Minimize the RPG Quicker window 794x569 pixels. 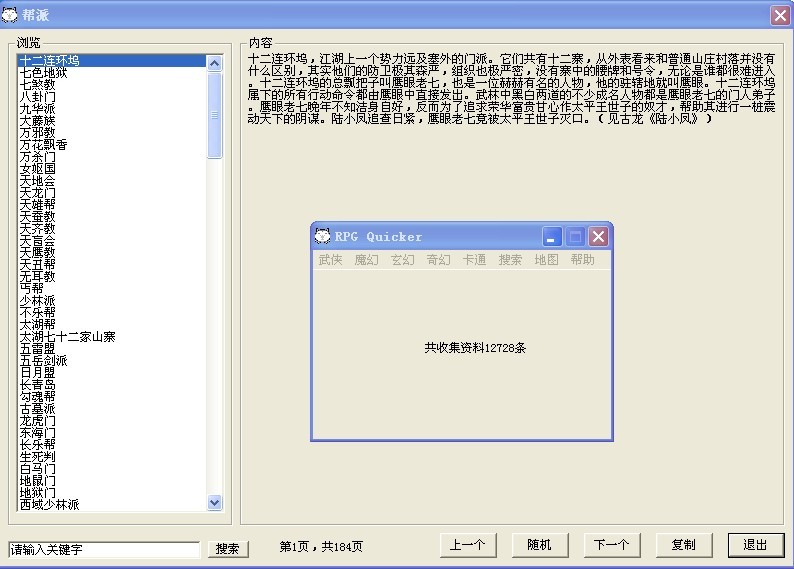pos(551,236)
